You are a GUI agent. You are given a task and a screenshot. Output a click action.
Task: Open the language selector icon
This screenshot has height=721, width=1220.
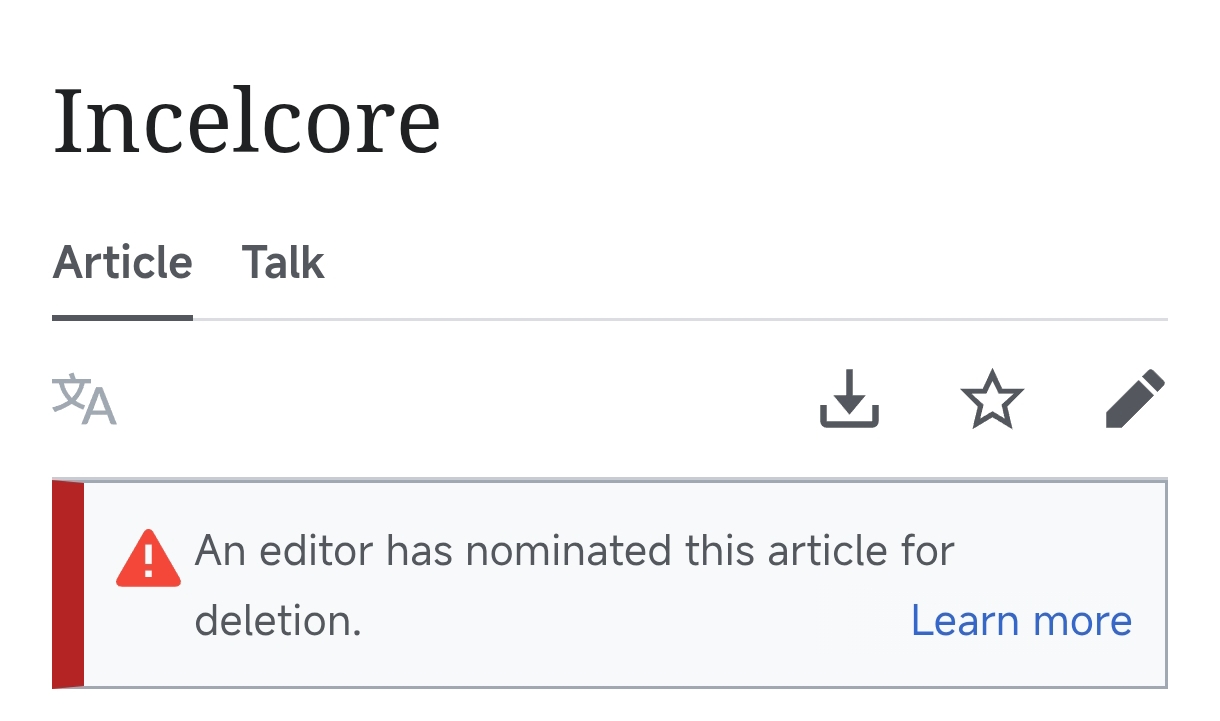tap(85, 399)
